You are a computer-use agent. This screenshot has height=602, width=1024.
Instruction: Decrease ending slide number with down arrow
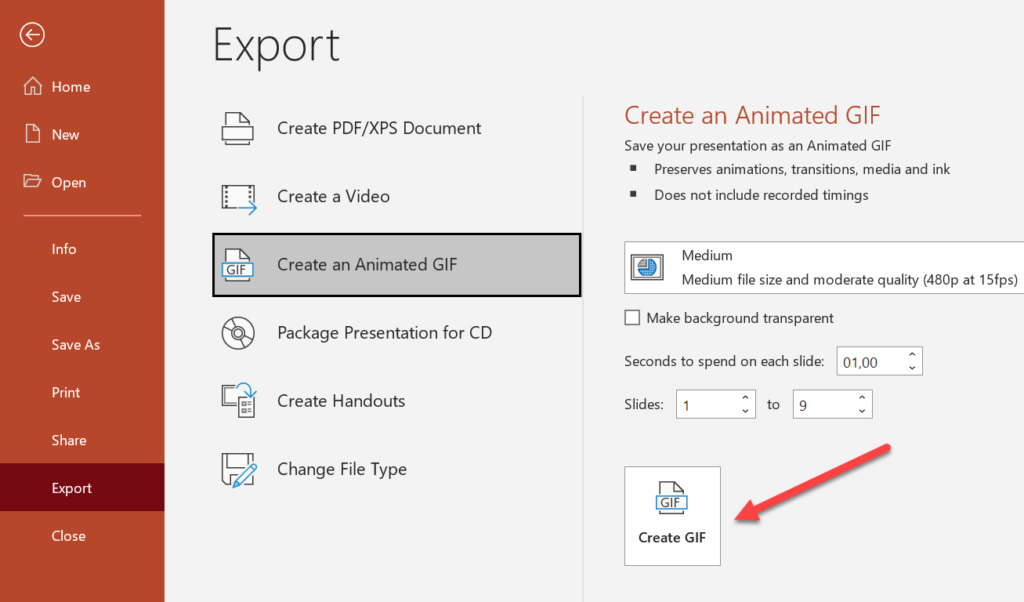862,411
